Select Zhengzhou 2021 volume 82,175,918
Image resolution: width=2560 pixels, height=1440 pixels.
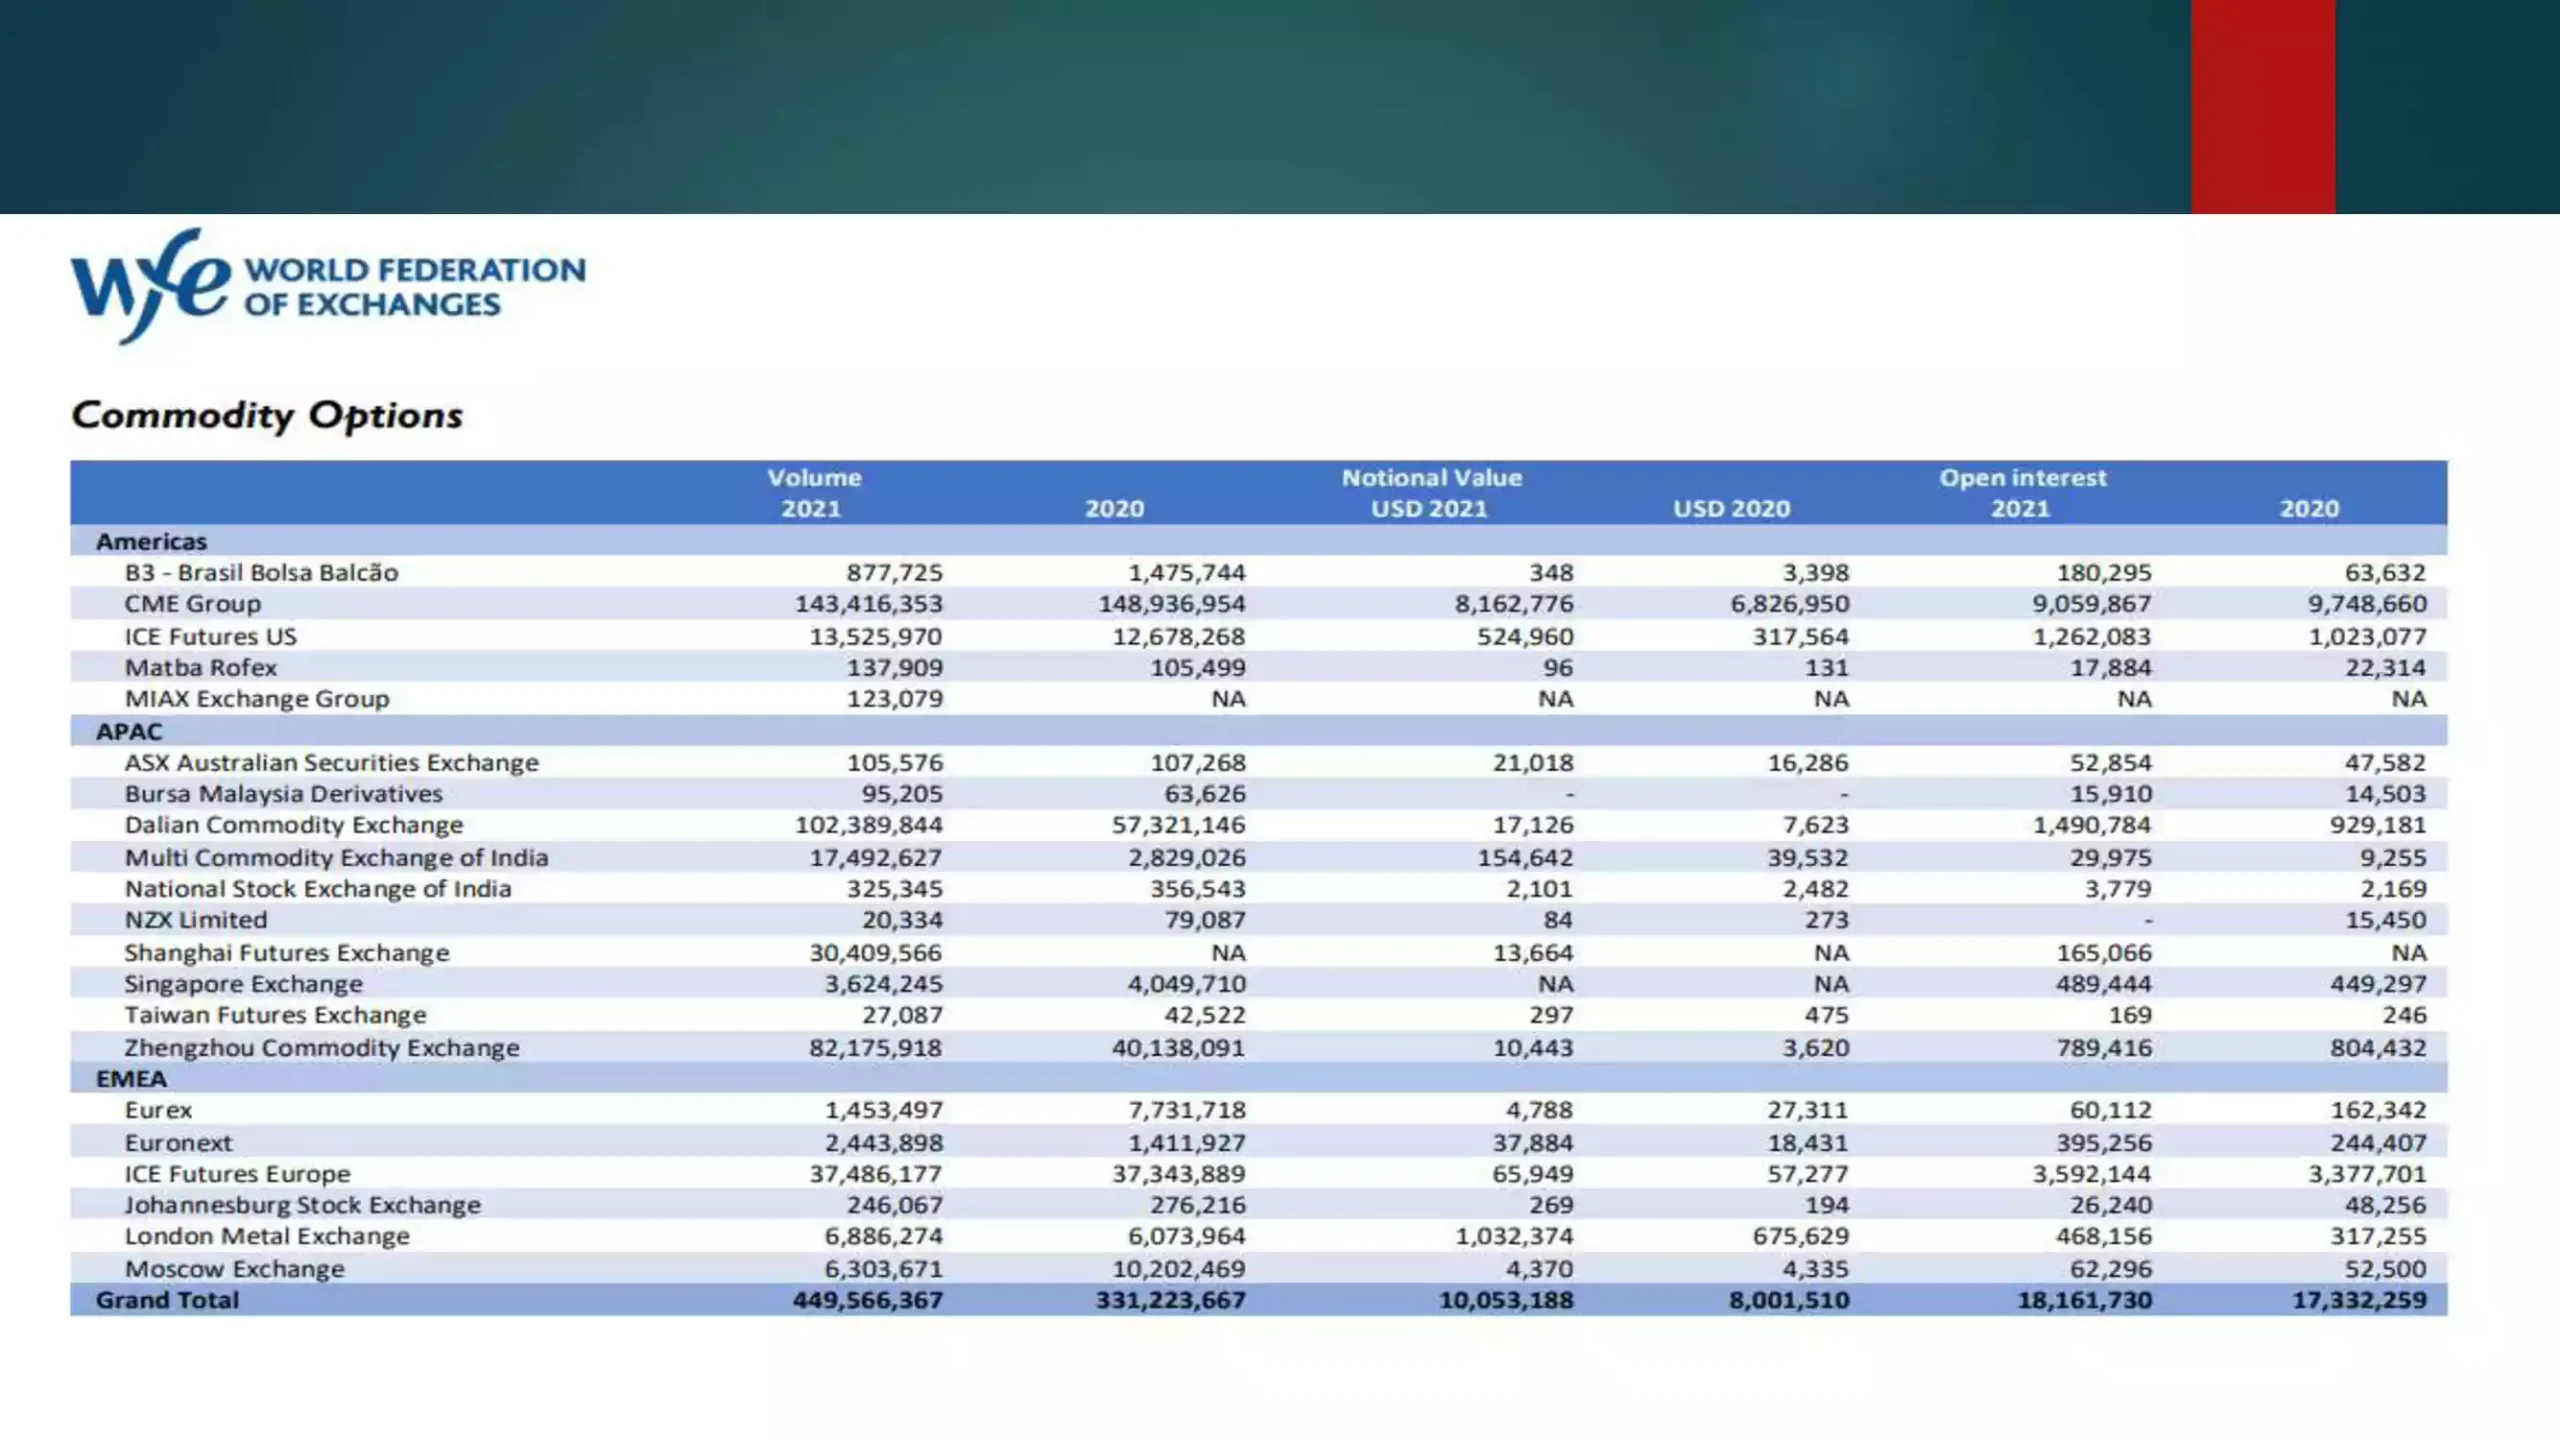click(875, 1047)
